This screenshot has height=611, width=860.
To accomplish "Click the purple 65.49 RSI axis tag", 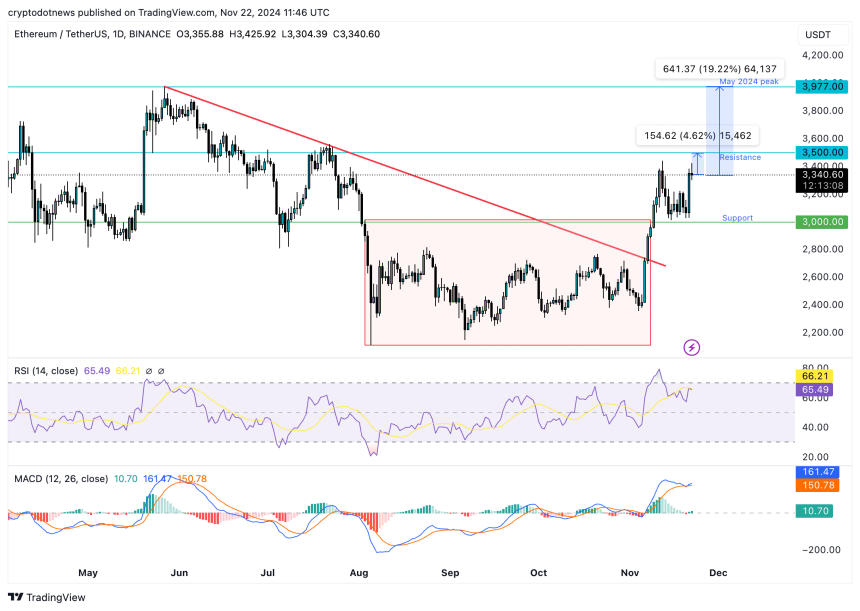I will pos(822,388).
